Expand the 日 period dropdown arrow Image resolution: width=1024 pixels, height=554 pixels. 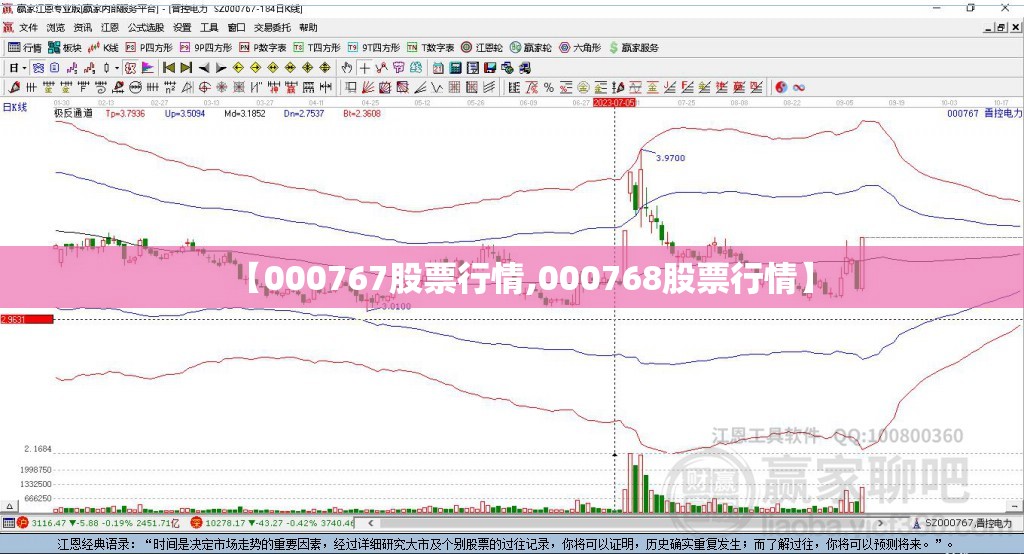(25, 68)
